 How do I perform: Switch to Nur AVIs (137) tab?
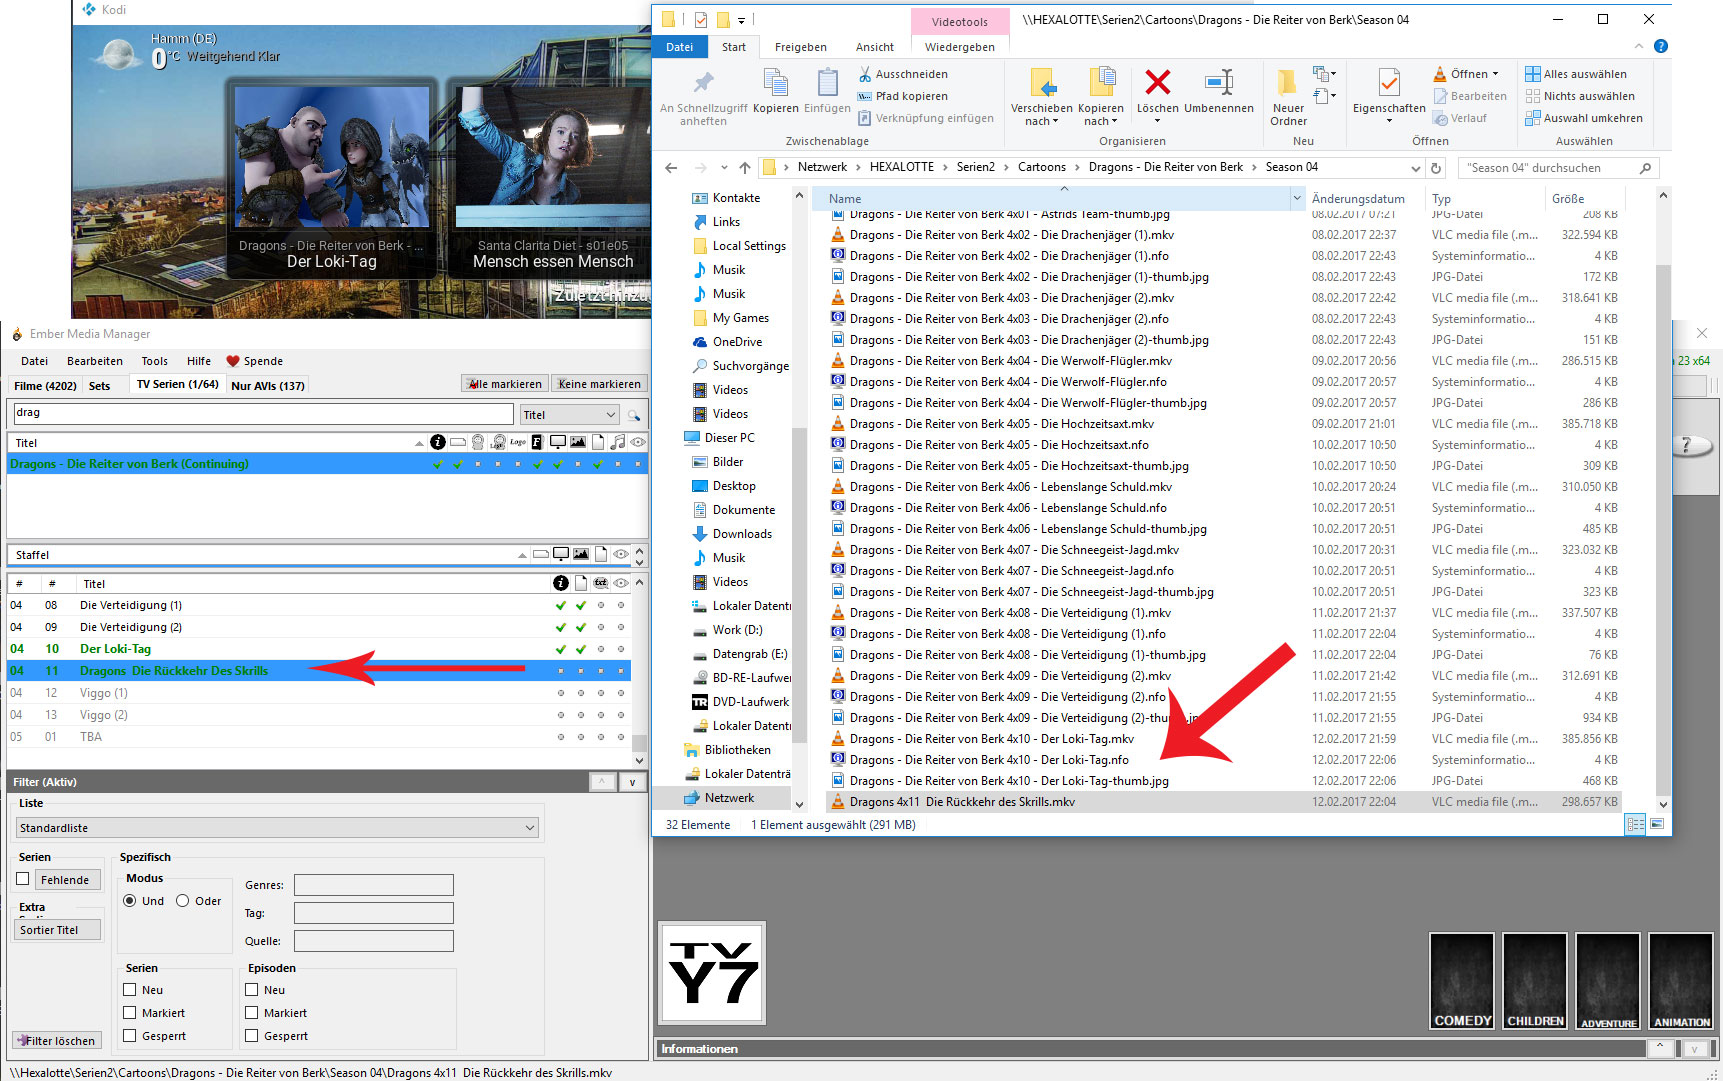(x=267, y=385)
